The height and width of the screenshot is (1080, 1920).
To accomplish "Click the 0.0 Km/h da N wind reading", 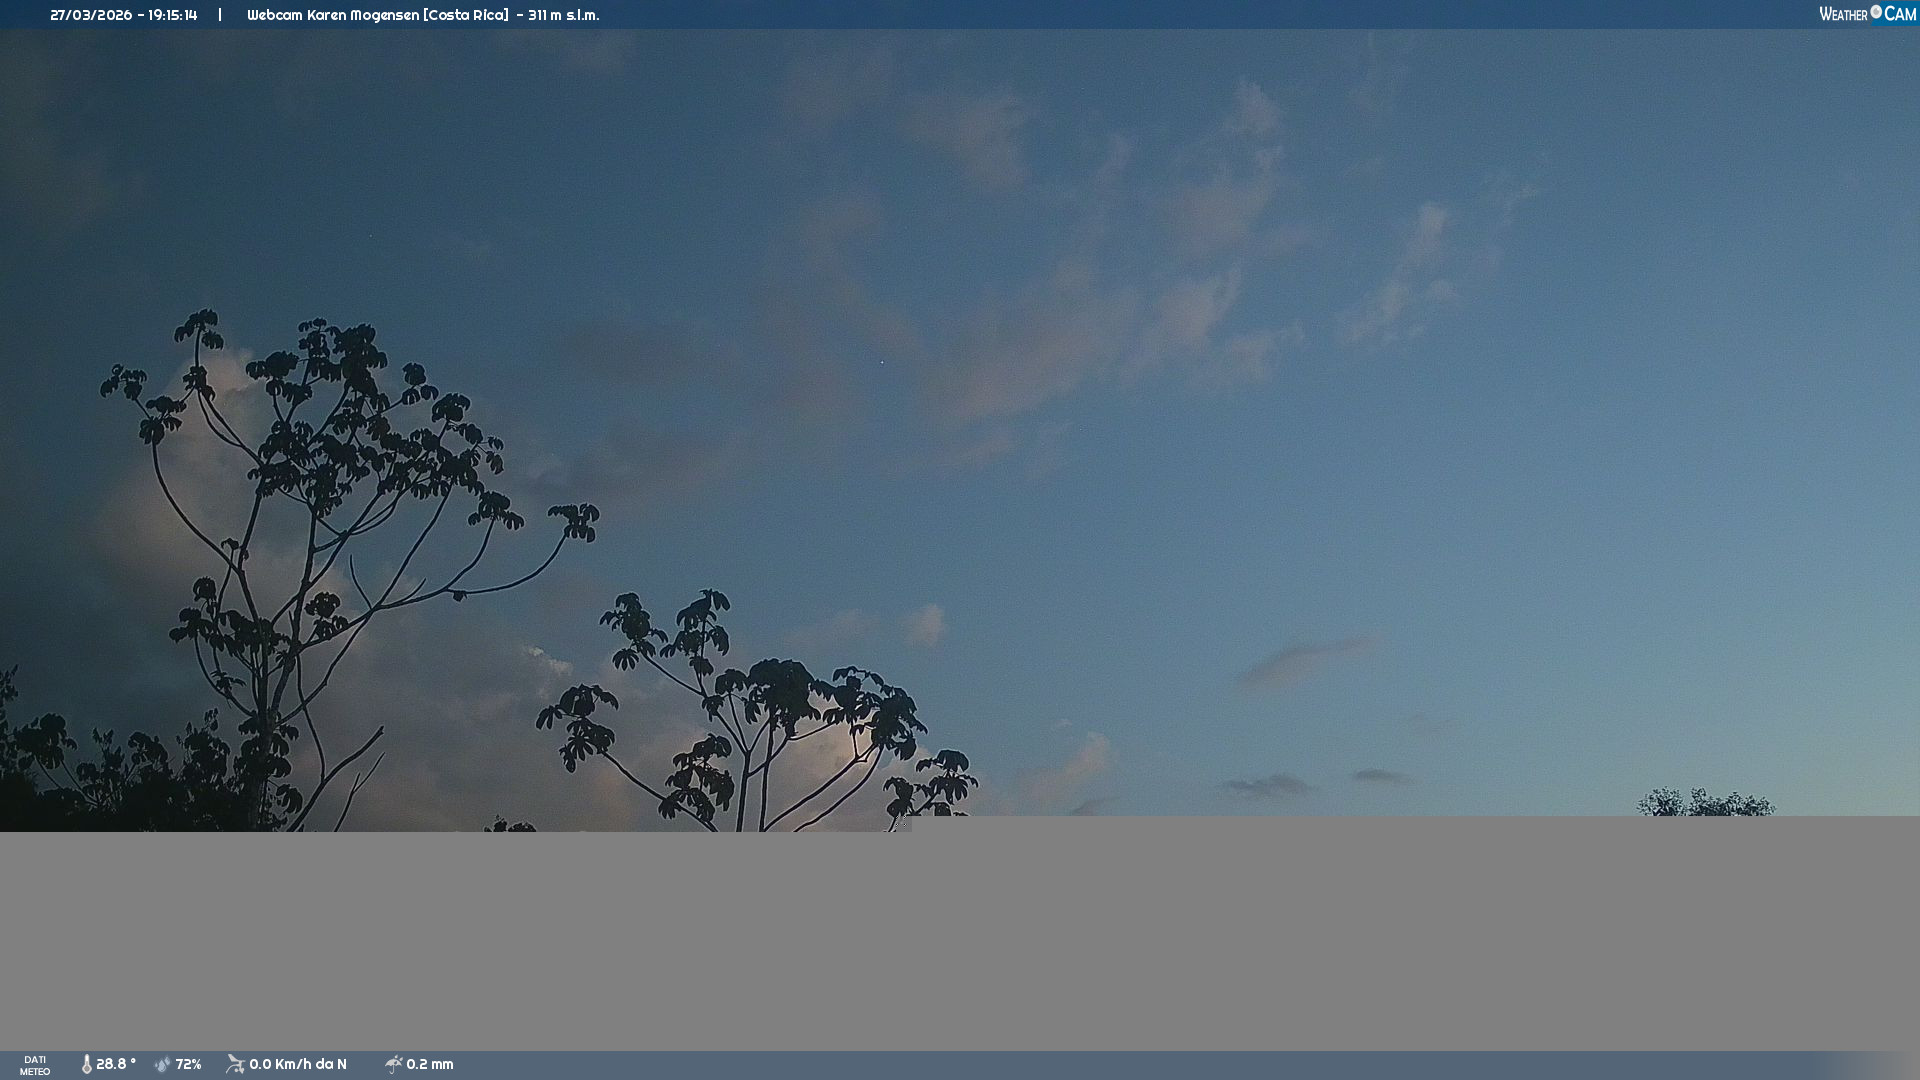I will click(x=298, y=1064).
